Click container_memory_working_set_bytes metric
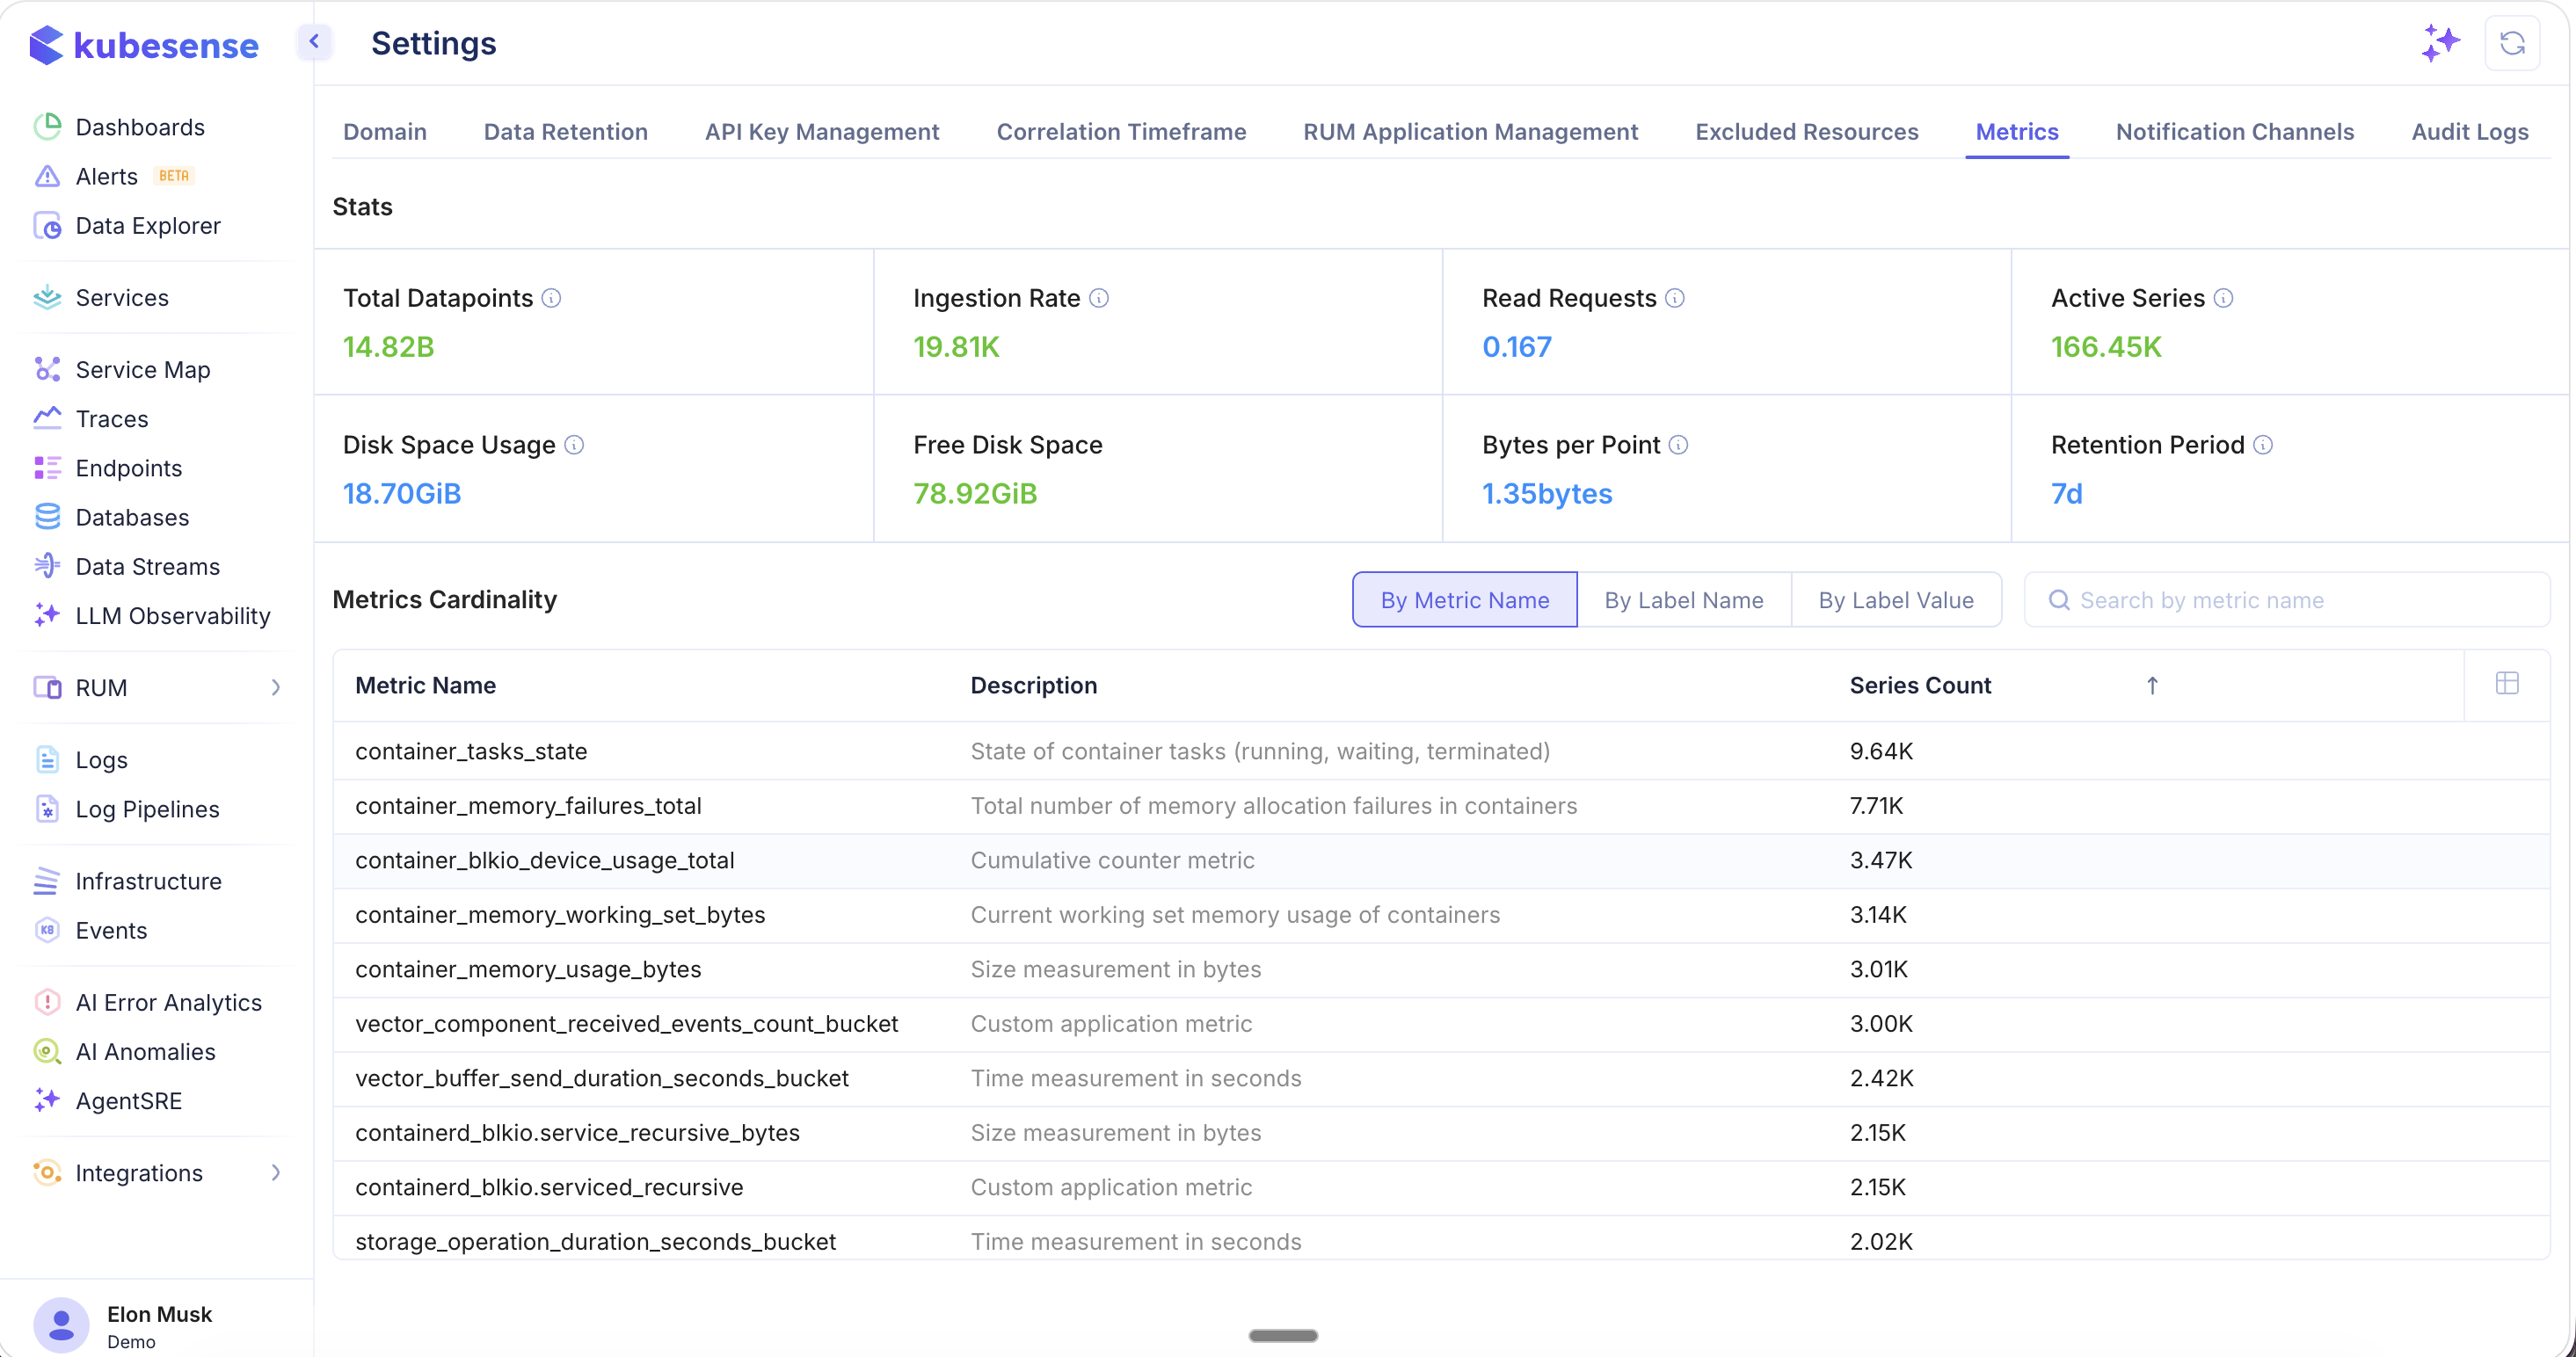This screenshot has width=2576, height=1357. (x=560, y=914)
